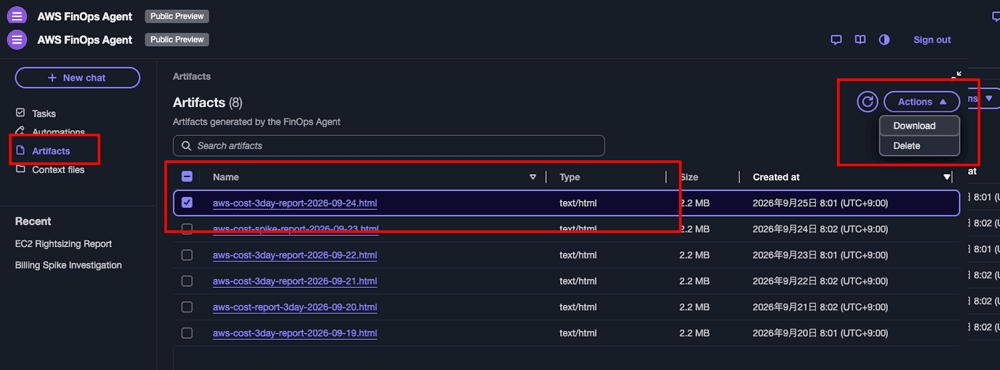Click the Type column header
Image resolution: width=1000 pixels, height=370 pixels.
click(x=570, y=177)
